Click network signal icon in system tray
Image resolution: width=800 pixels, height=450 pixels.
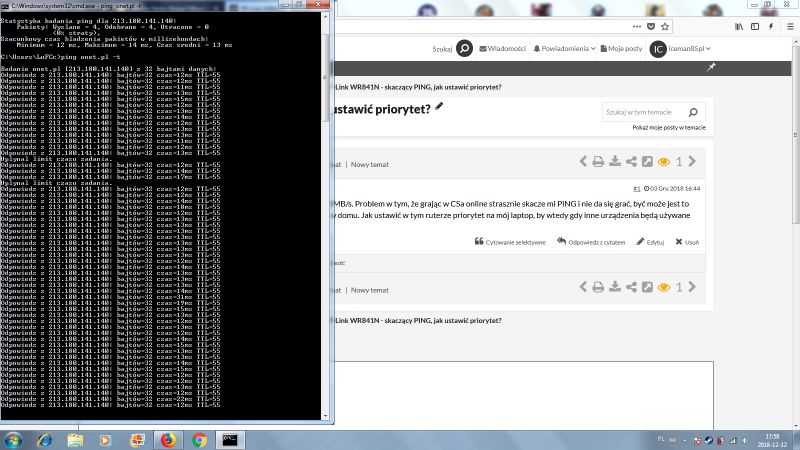(733, 440)
